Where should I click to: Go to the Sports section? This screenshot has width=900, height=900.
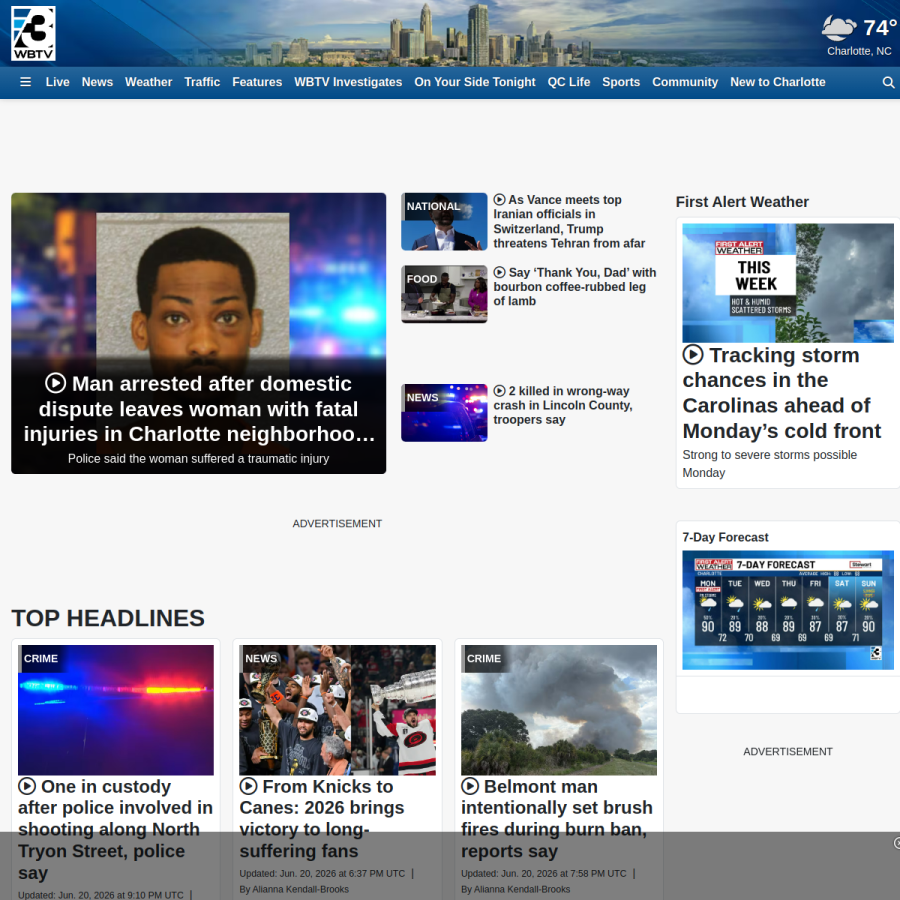620,82
